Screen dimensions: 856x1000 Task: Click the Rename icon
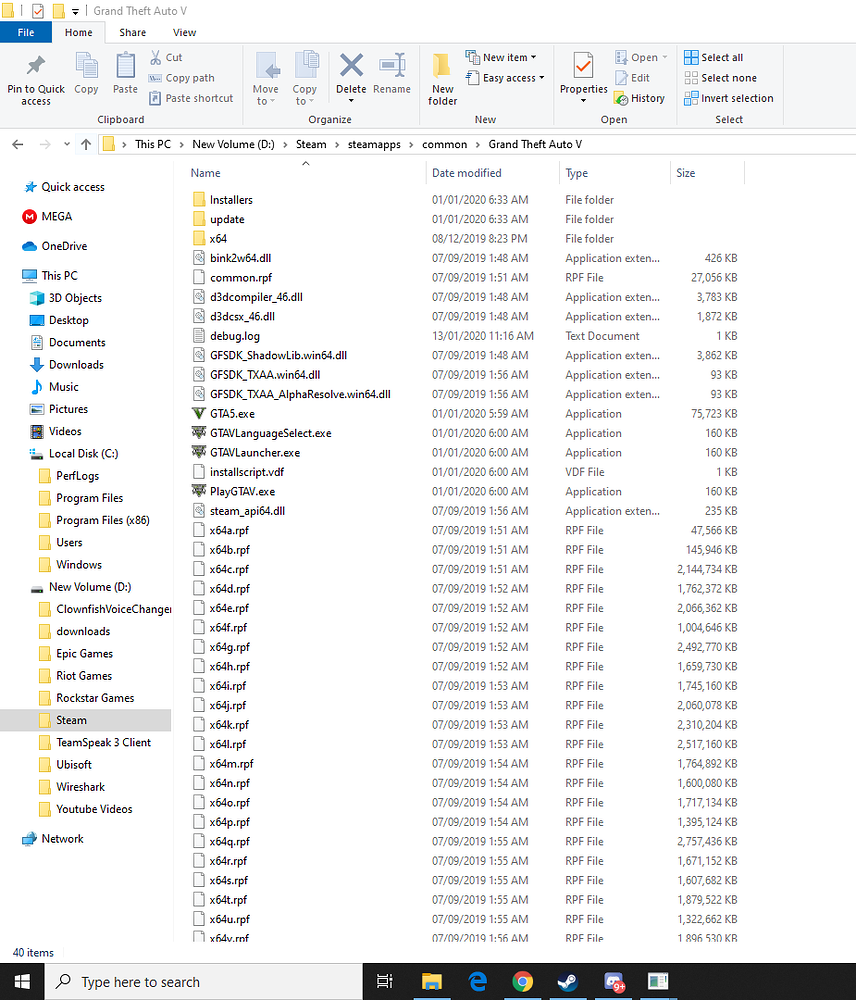(x=392, y=65)
